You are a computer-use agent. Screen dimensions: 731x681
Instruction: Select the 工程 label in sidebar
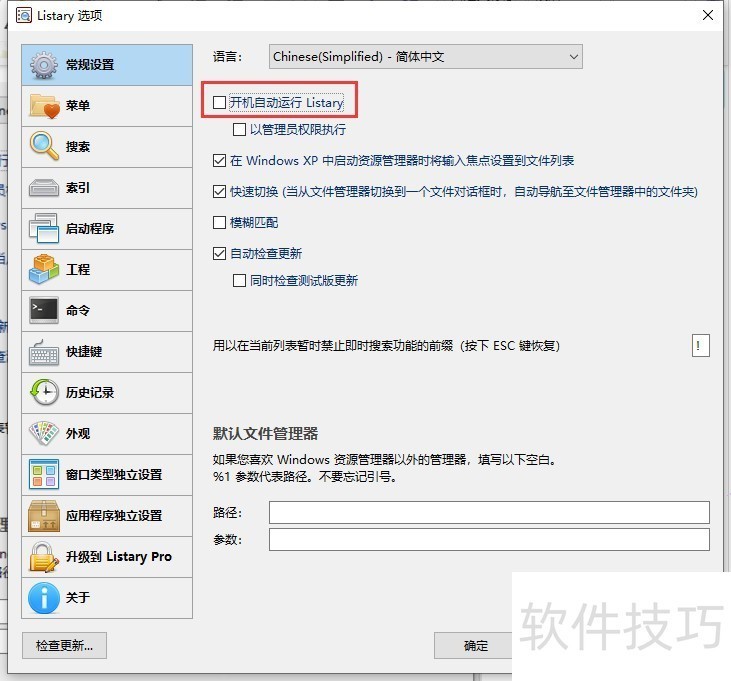(x=78, y=269)
